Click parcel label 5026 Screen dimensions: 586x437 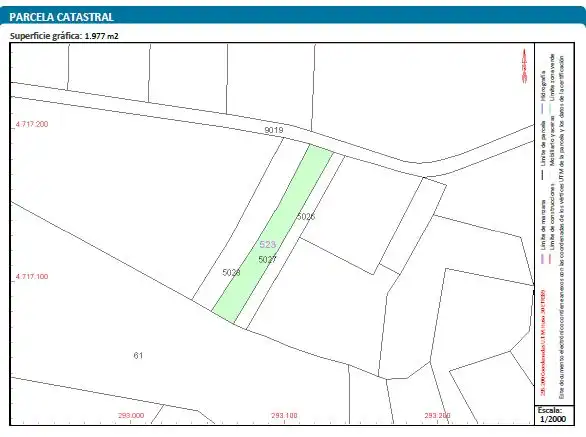pyautogui.click(x=306, y=216)
